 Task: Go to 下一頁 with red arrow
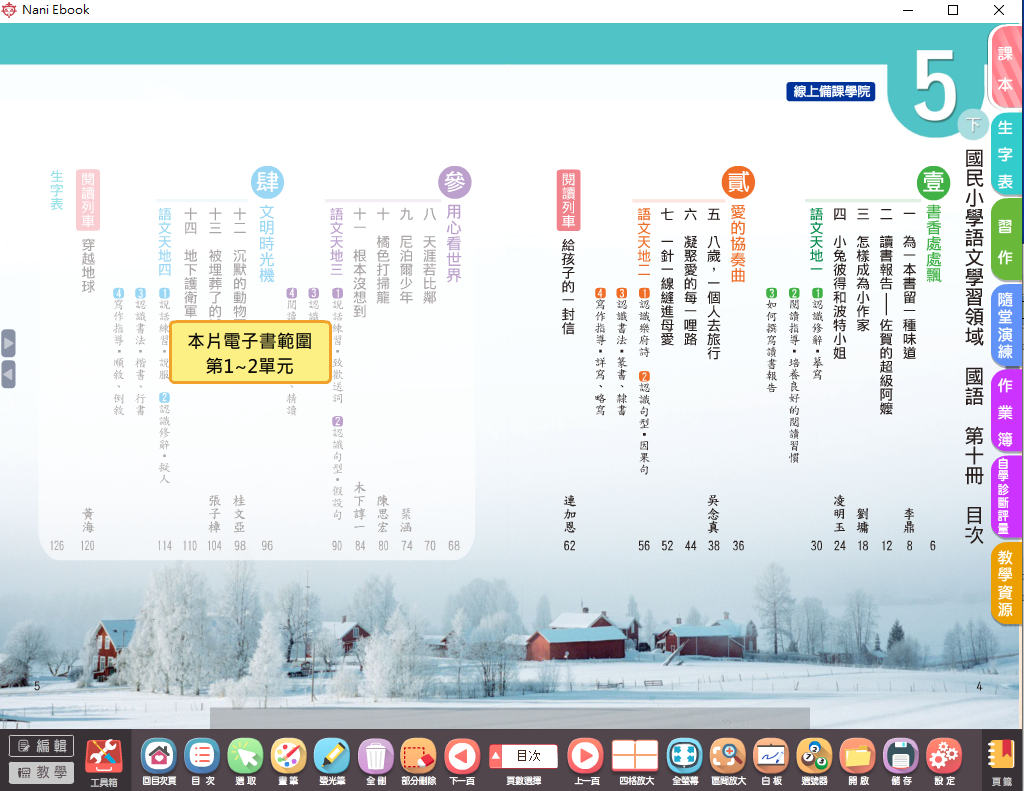(461, 757)
